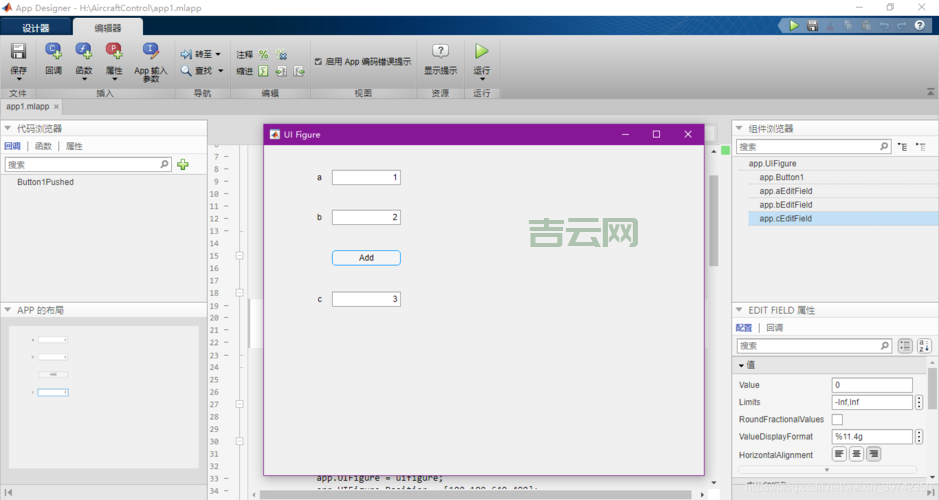
Task: Select app.bEditField in component browser
Action: pos(786,205)
